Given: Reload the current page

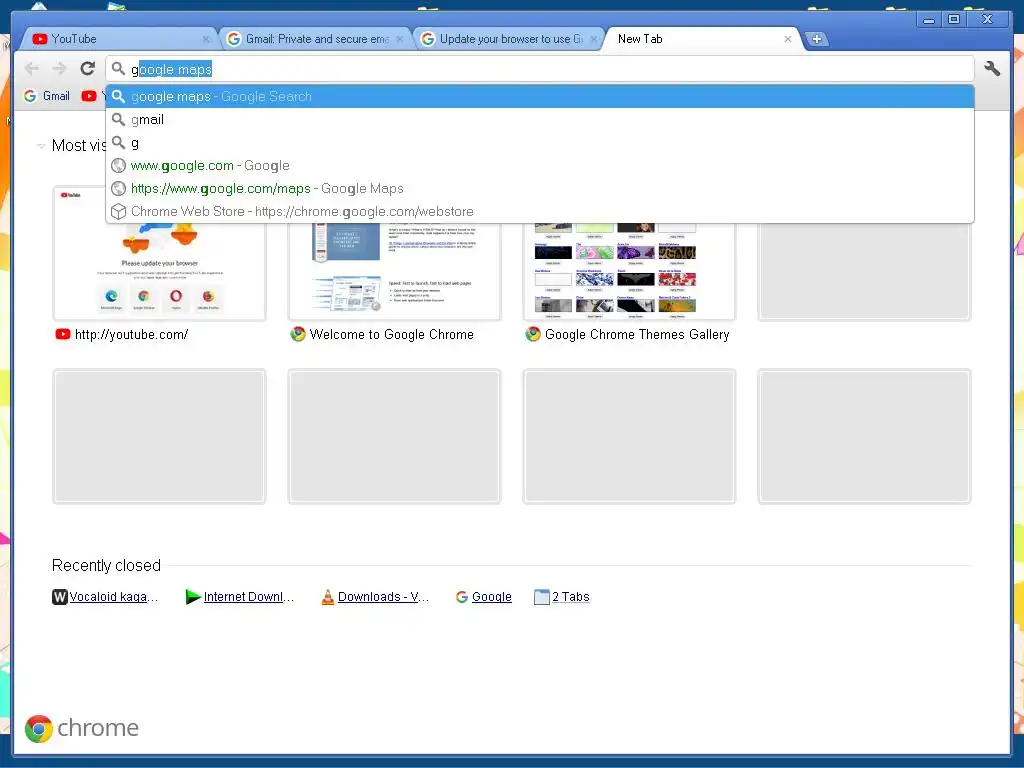Looking at the screenshot, I should tap(88, 68).
